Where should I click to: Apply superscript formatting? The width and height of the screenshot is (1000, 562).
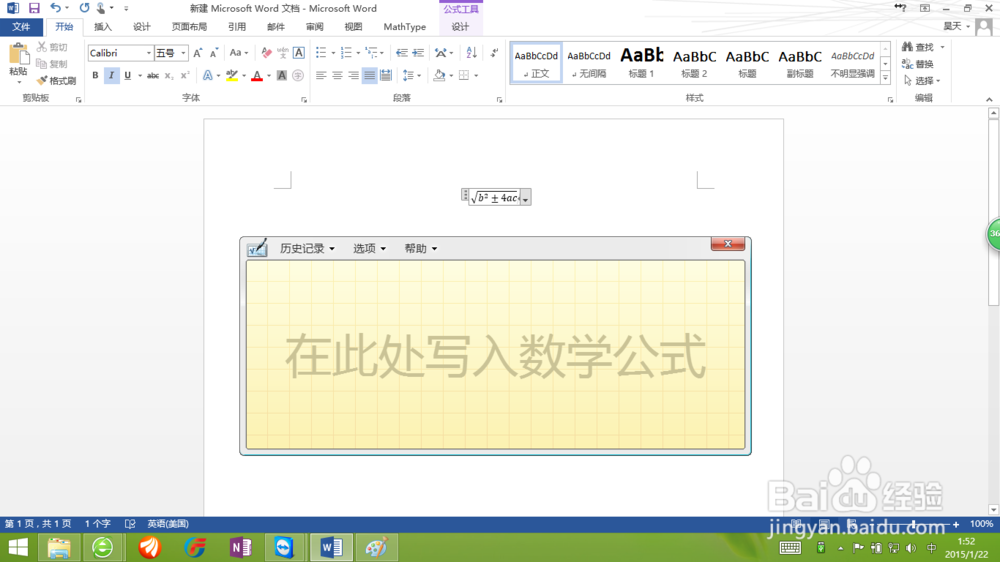coord(185,75)
